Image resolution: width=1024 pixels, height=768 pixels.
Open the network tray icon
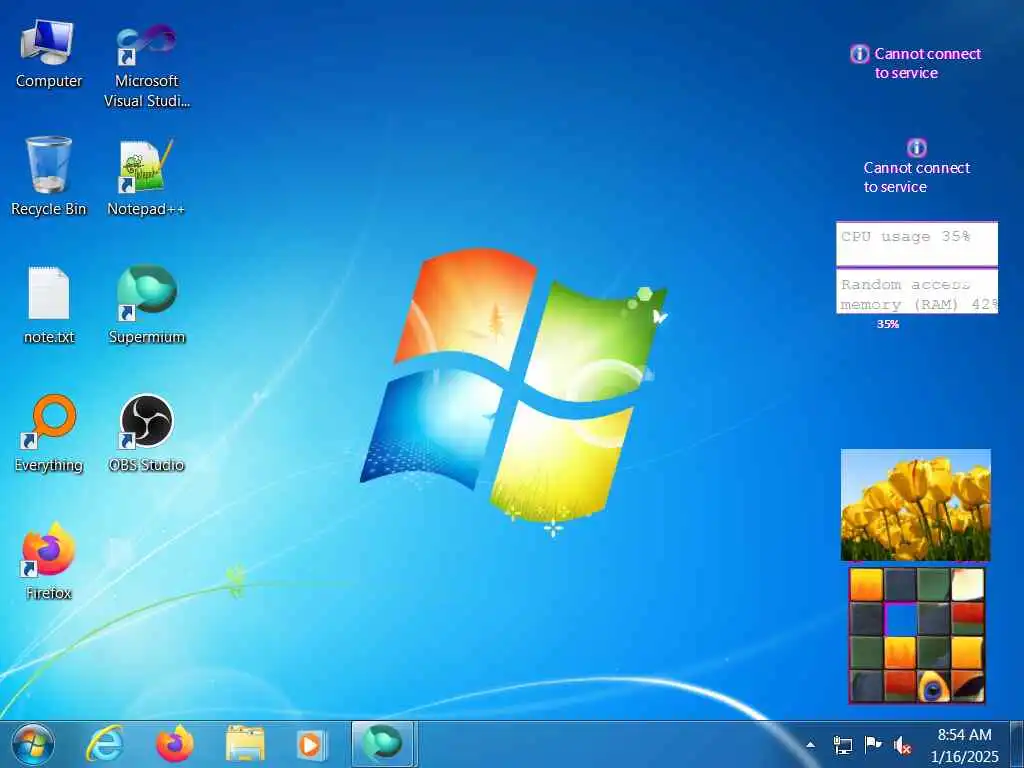point(842,745)
